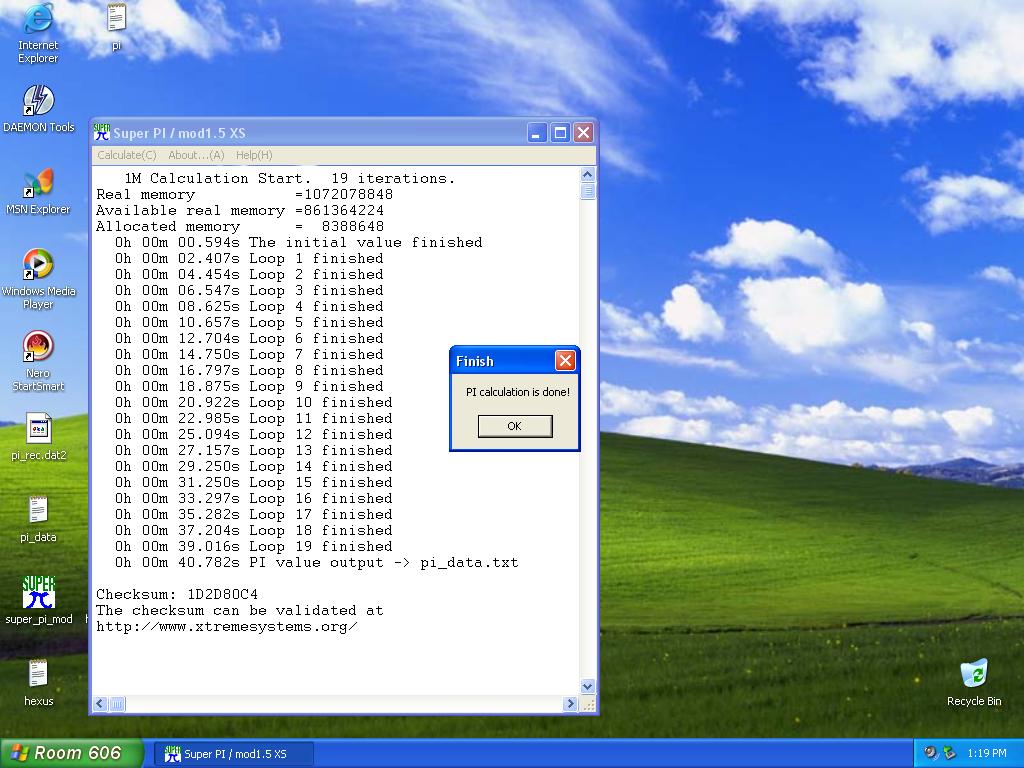
Task: Click the 'Loop 10 finished' line
Action: pyautogui.click(x=253, y=402)
